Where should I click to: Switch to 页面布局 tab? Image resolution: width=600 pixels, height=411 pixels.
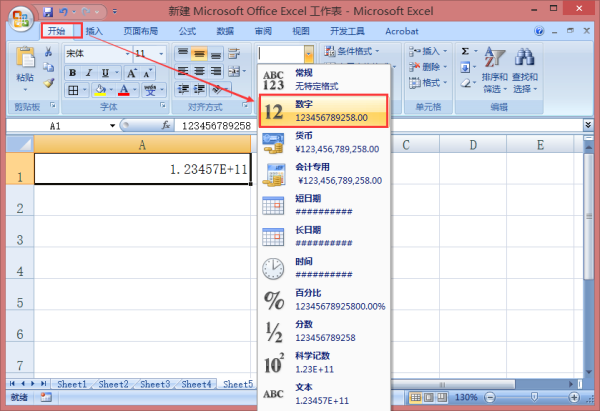point(140,31)
